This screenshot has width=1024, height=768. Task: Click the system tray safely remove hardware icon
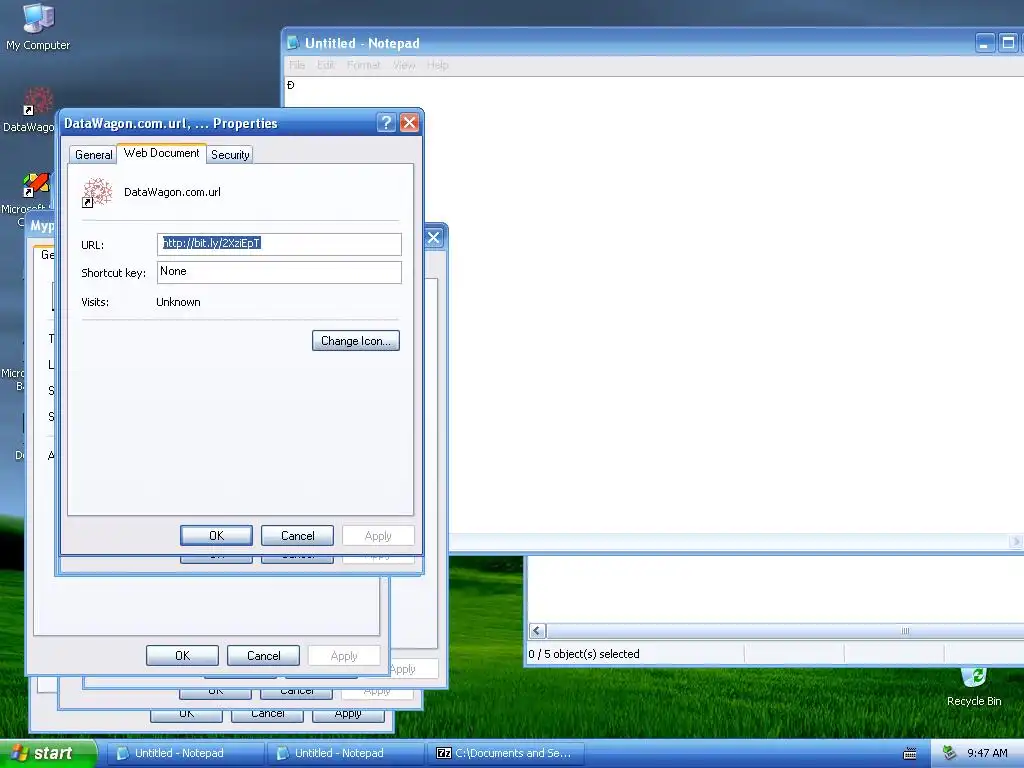(x=950, y=753)
